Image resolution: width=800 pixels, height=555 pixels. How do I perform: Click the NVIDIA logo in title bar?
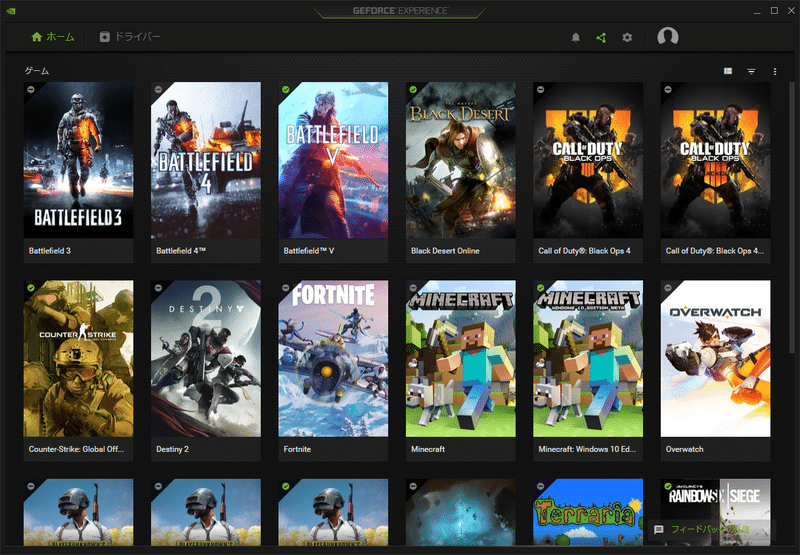point(10,10)
